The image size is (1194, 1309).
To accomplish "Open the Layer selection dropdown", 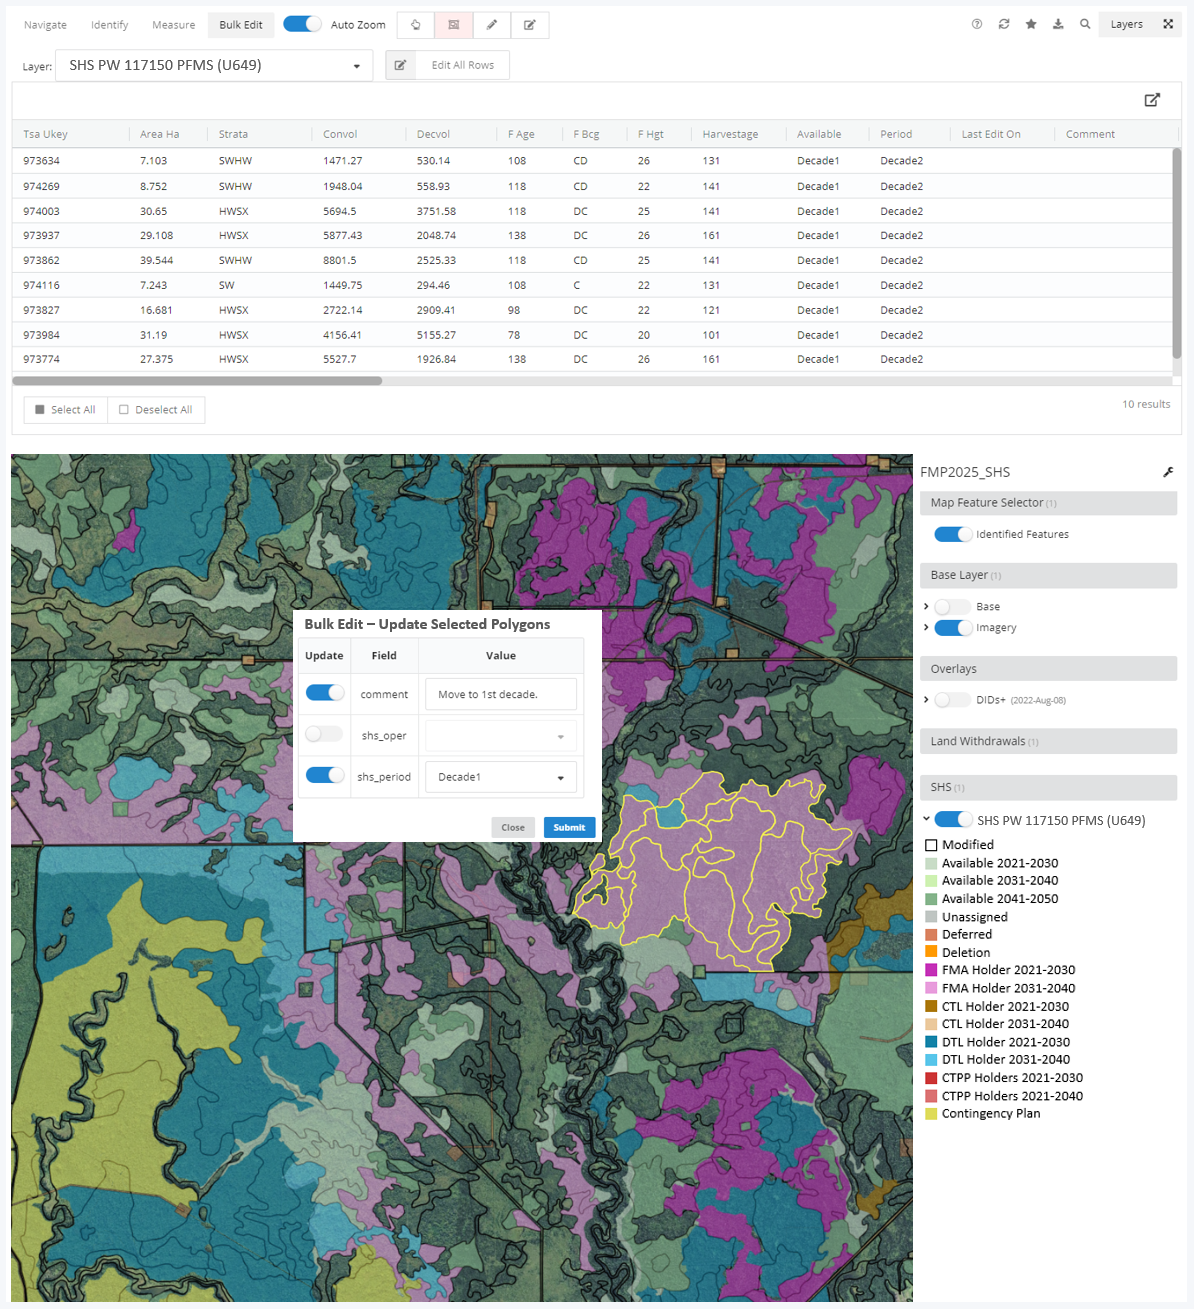I will tap(214, 66).
